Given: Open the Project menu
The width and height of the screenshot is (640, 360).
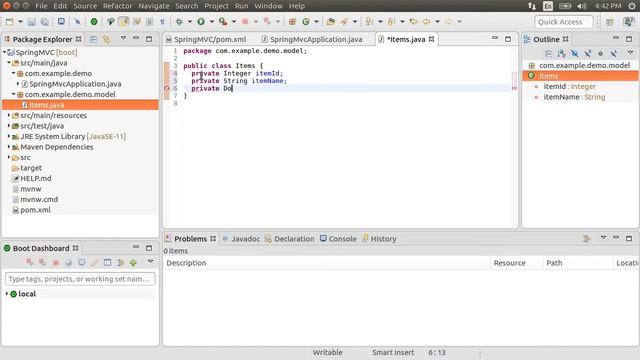Looking at the screenshot, I should pyautogui.click(x=216, y=6).
